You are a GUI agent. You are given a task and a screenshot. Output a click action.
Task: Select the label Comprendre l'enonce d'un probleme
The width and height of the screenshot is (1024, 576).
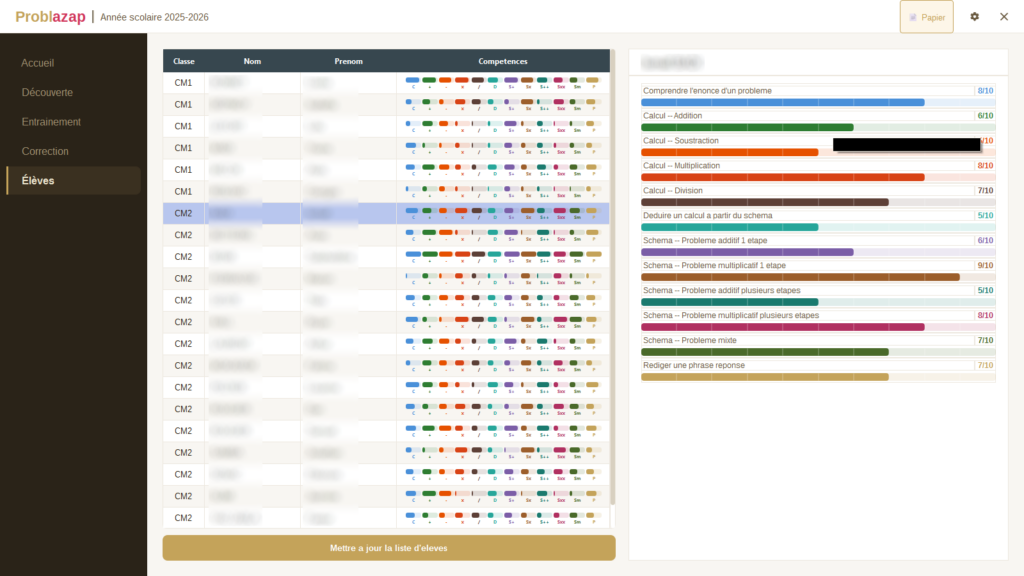(x=707, y=91)
